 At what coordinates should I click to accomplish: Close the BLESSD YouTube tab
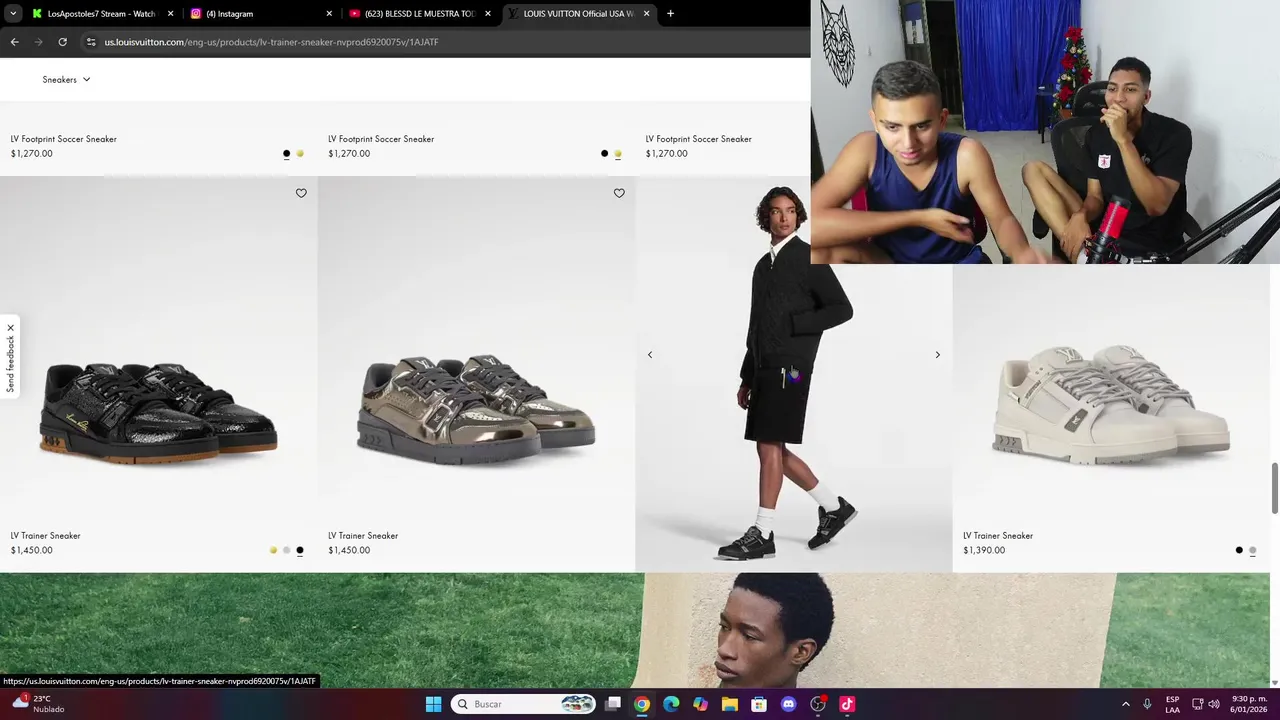[488, 14]
